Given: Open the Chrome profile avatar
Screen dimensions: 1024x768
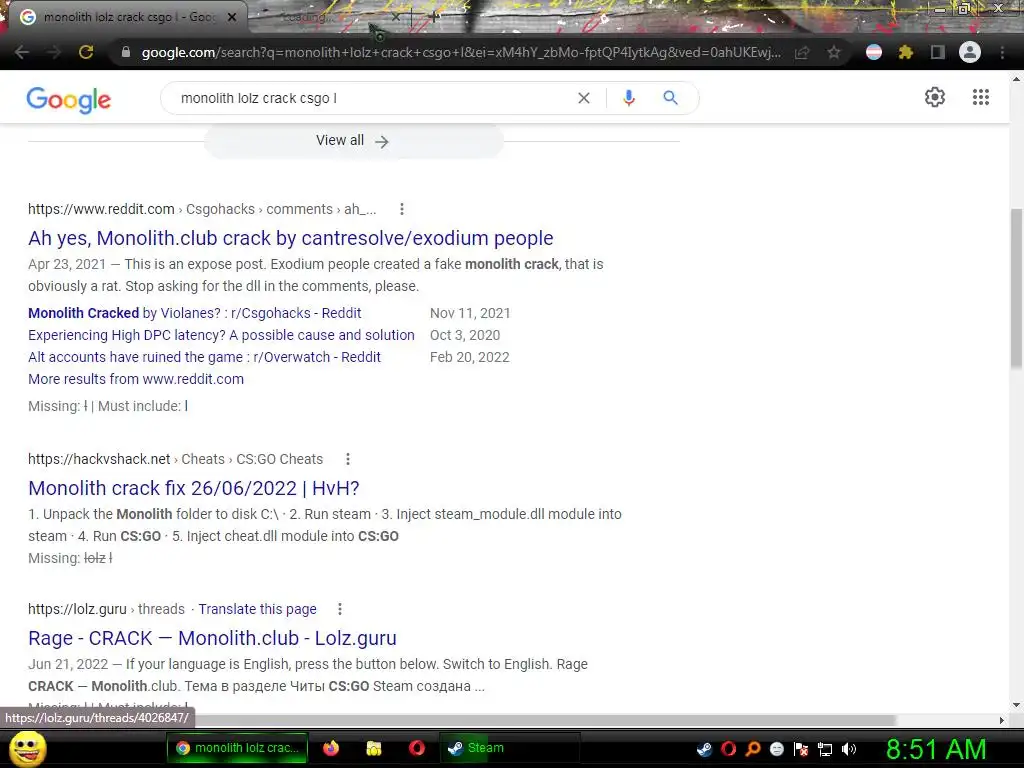Looking at the screenshot, I should tap(970, 52).
